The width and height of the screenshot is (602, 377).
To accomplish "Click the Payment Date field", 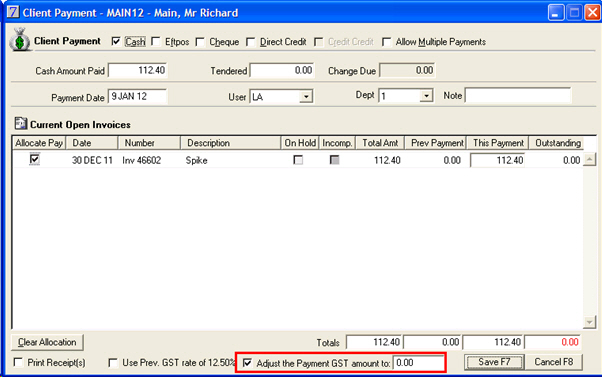I will (x=137, y=96).
